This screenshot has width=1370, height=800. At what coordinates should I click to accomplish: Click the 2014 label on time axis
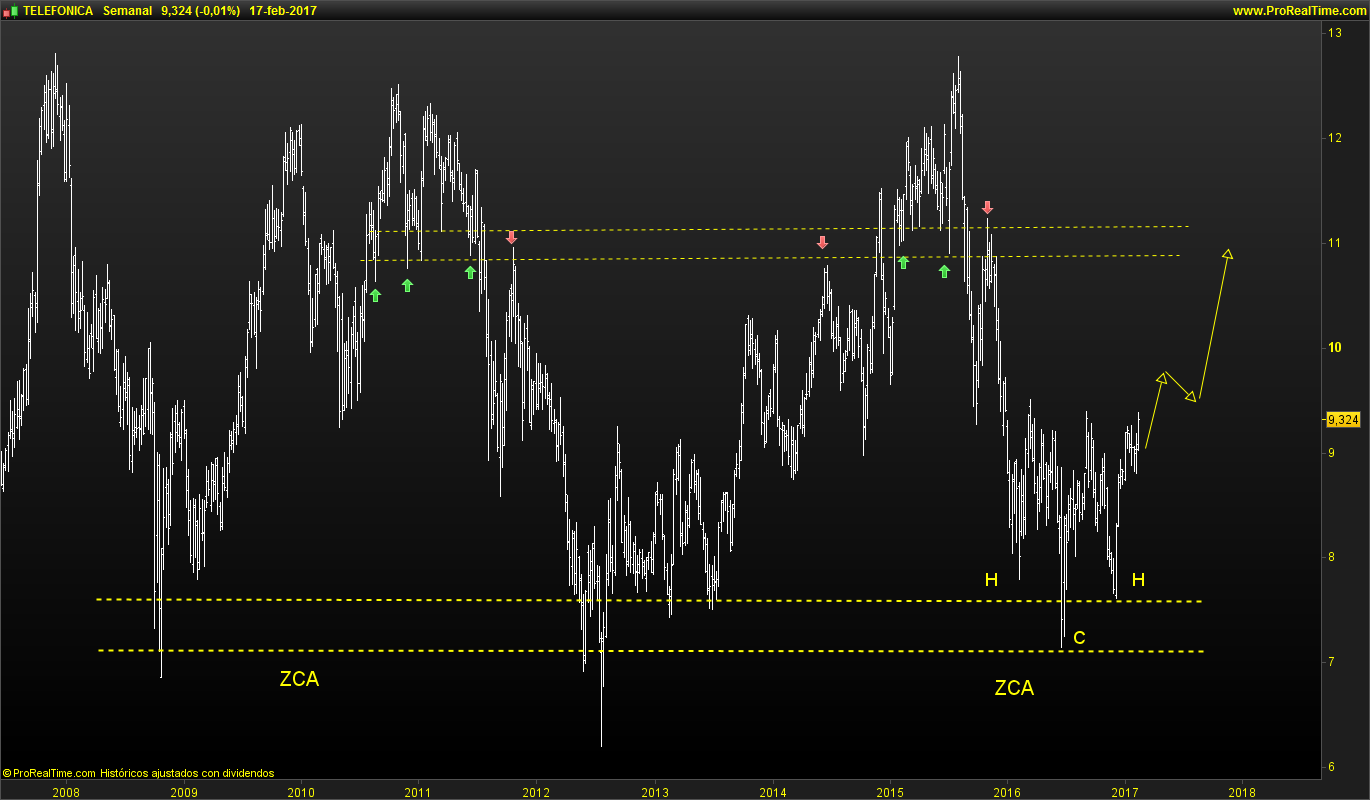pyautogui.click(x=772, y=791)
